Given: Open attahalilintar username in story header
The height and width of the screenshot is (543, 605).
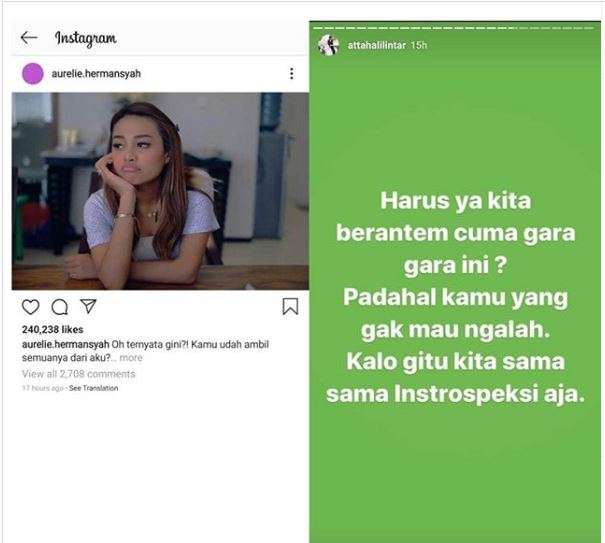Looking at the screenshot, I should click(377, 46).
